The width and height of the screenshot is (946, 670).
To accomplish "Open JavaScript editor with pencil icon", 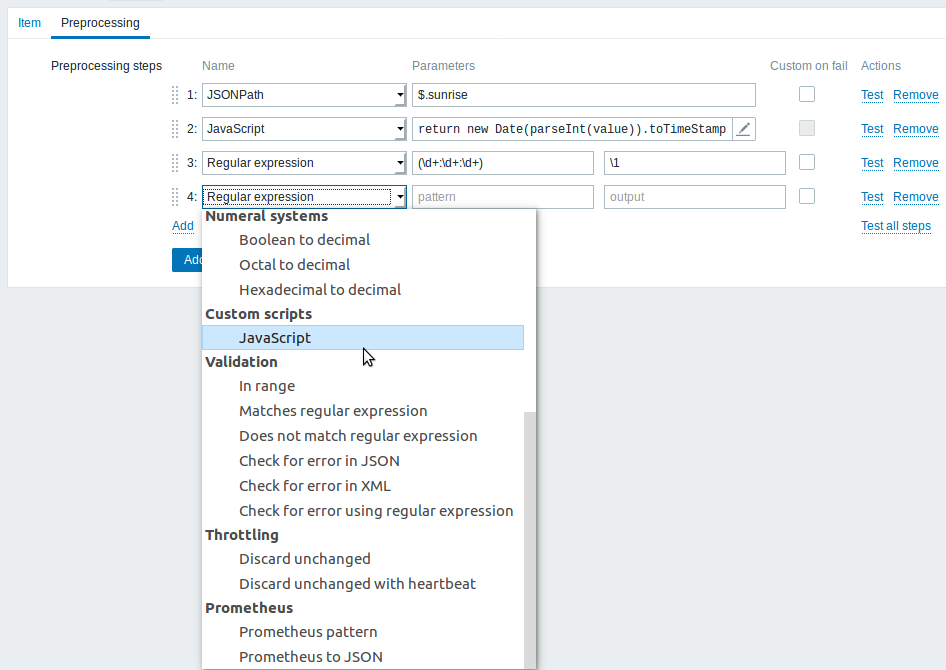I will [x=744, y=129].
